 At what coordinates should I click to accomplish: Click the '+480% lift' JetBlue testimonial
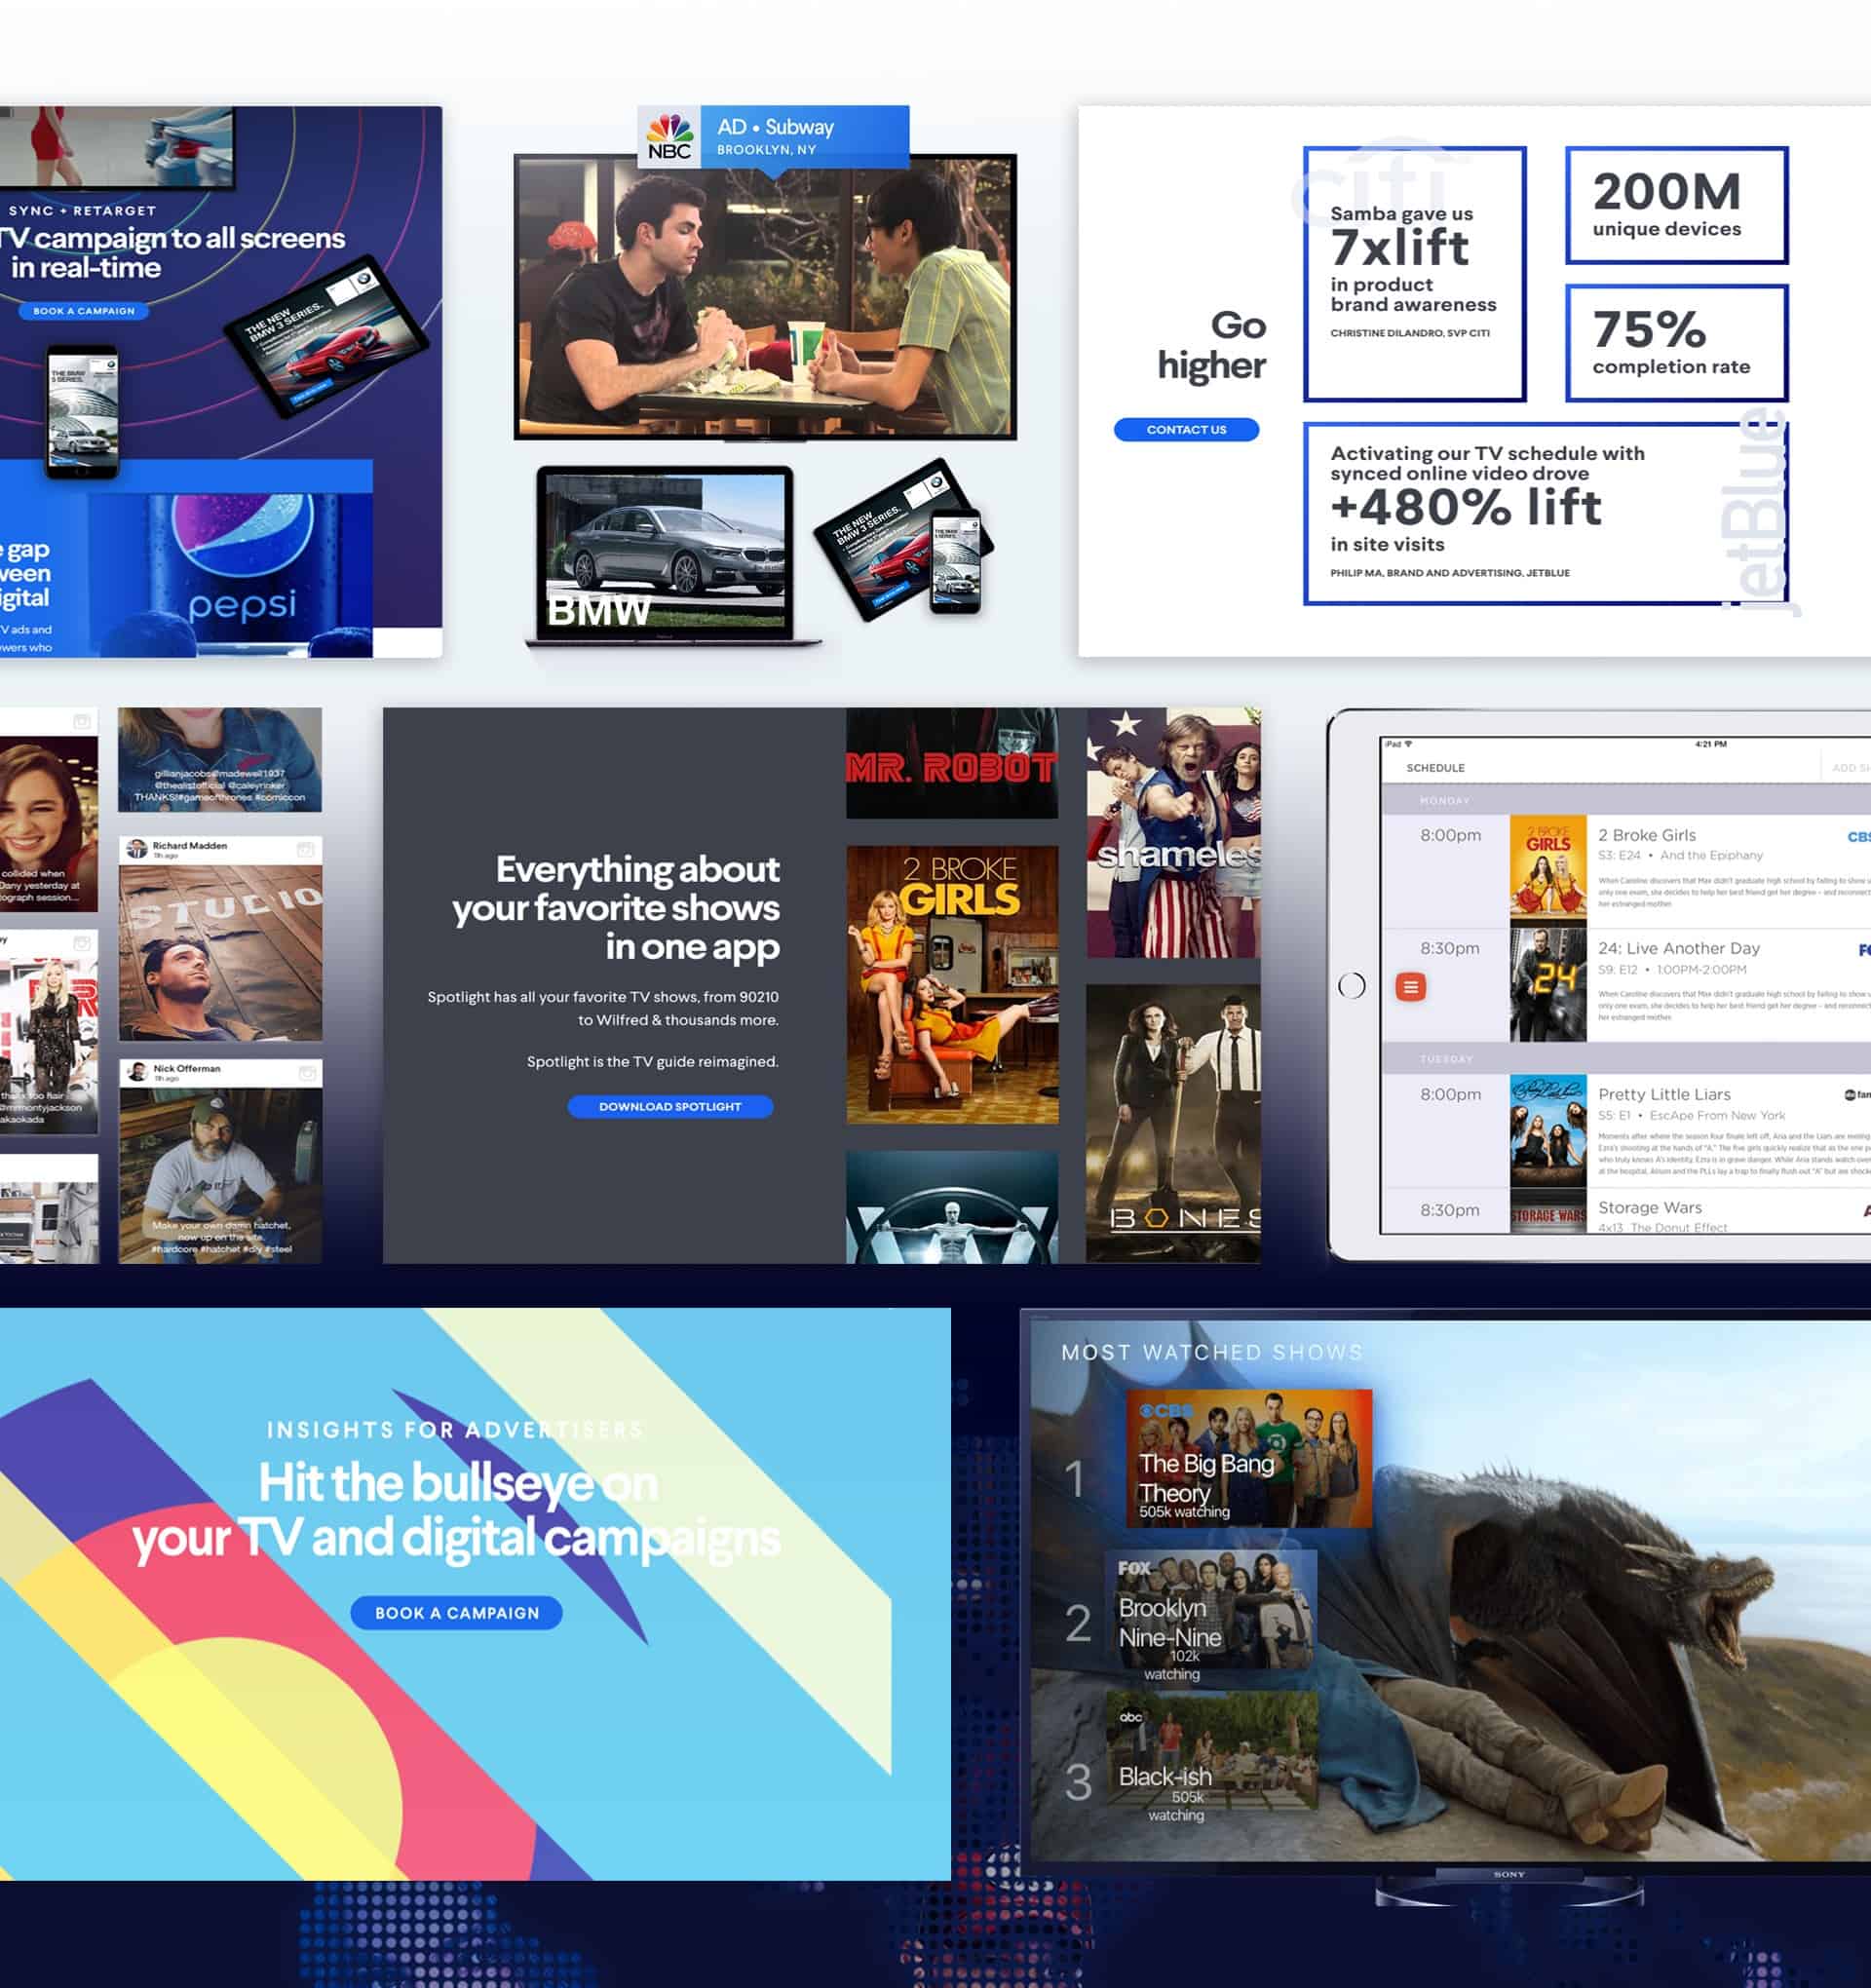click(1546, 513)
